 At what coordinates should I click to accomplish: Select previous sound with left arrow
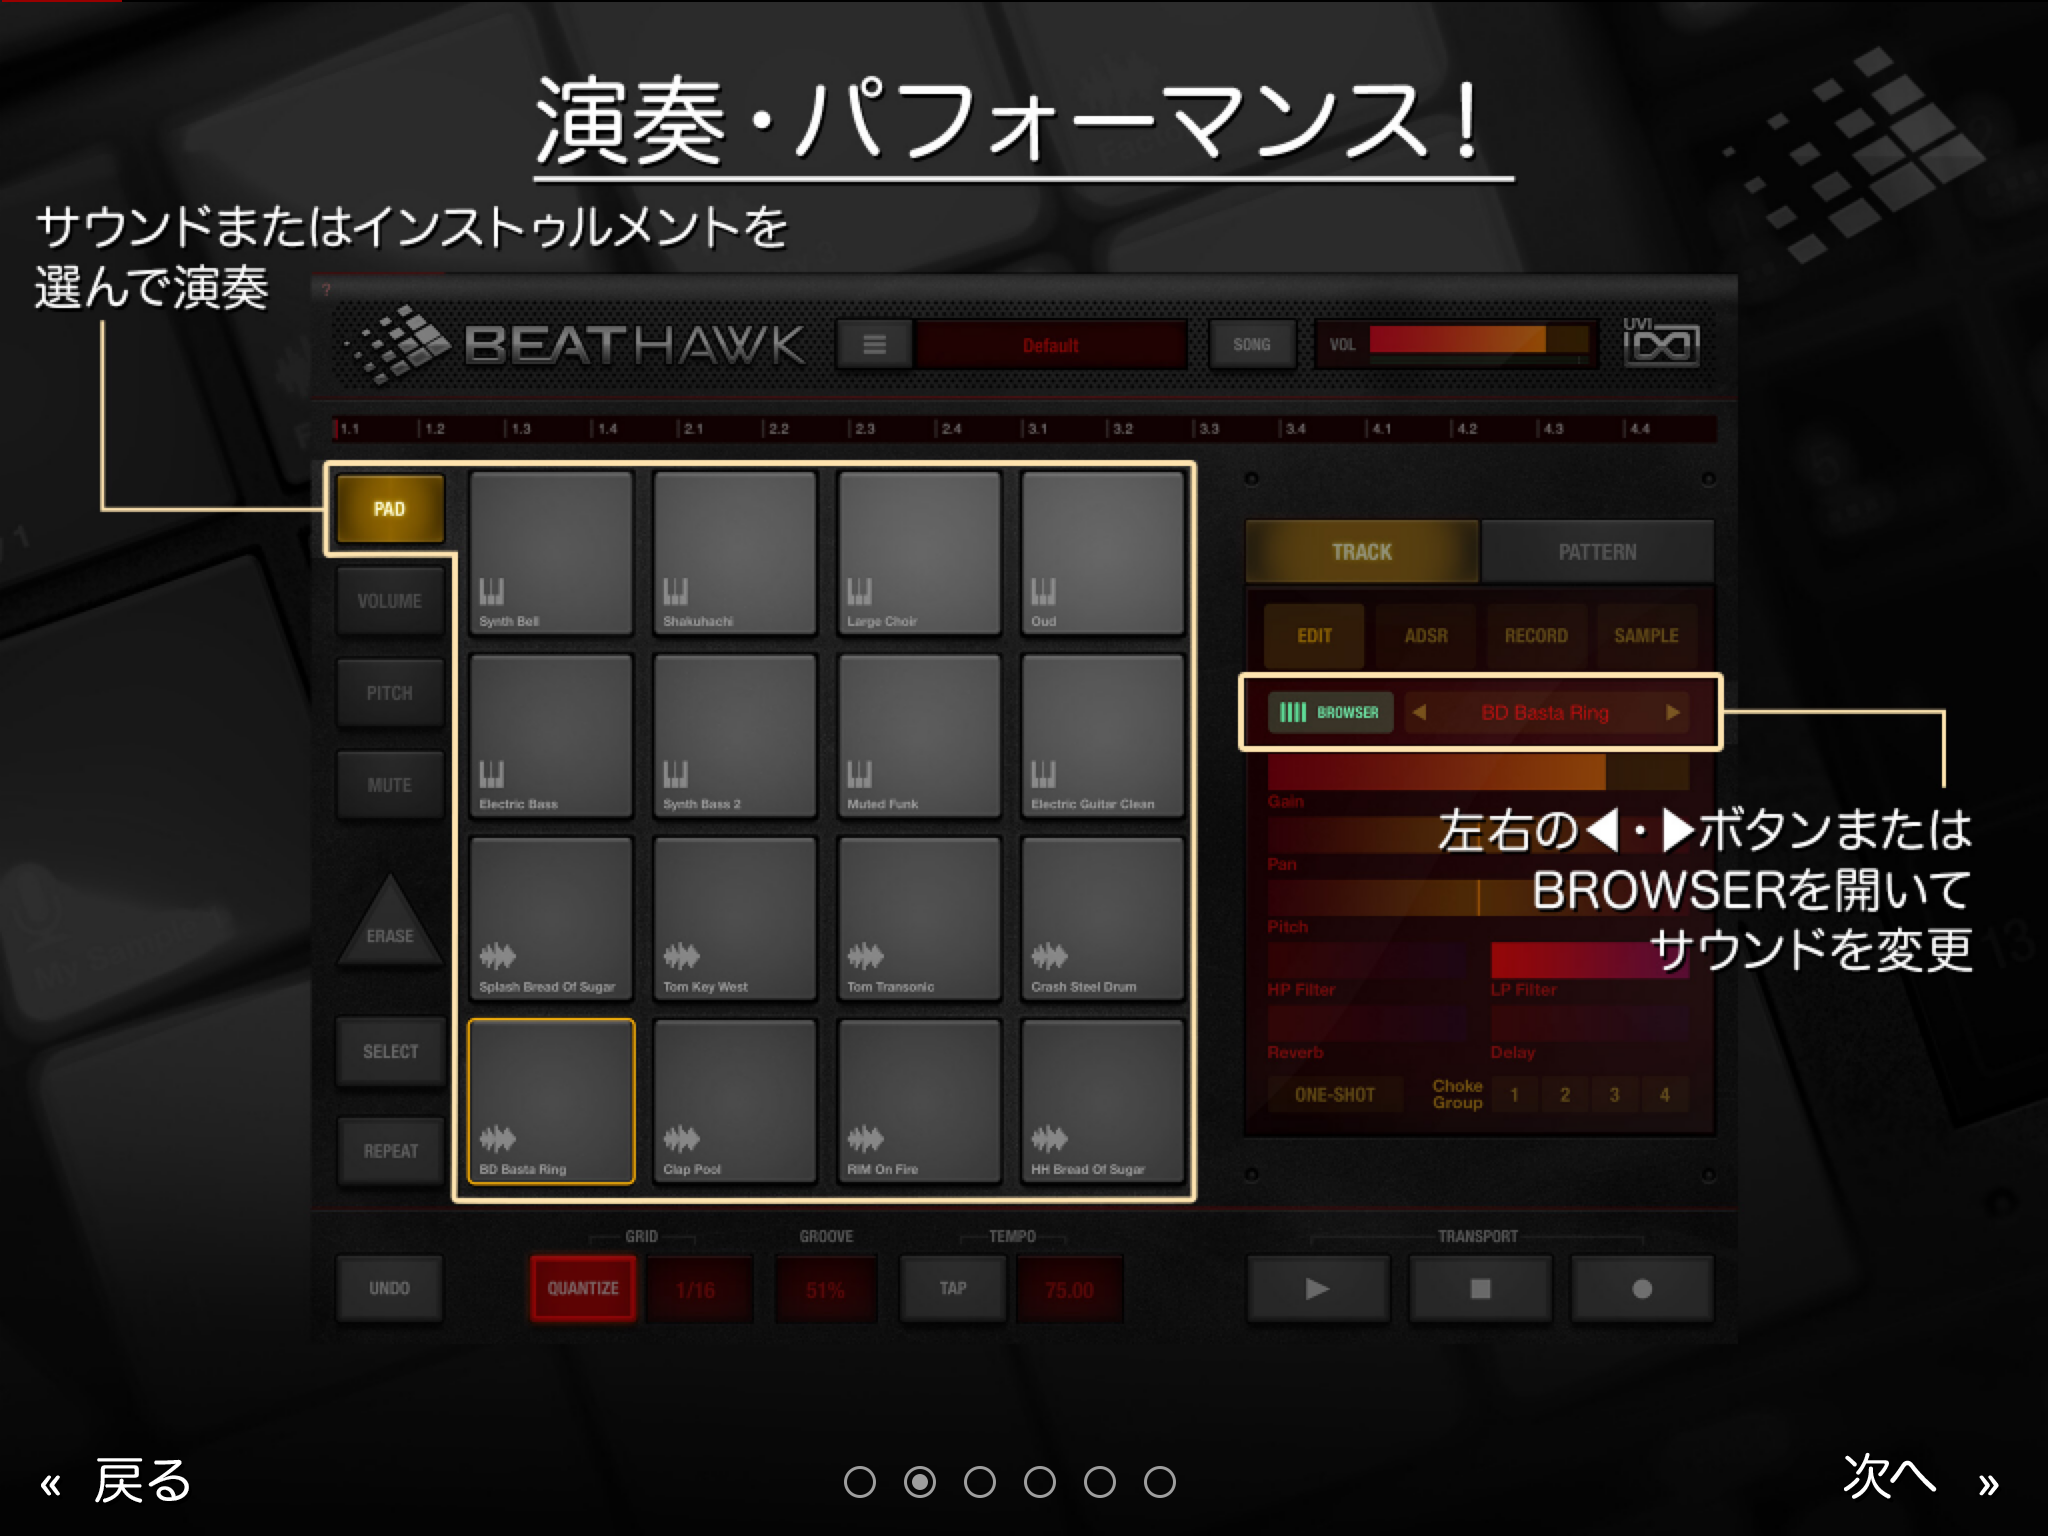(1419, 713)
